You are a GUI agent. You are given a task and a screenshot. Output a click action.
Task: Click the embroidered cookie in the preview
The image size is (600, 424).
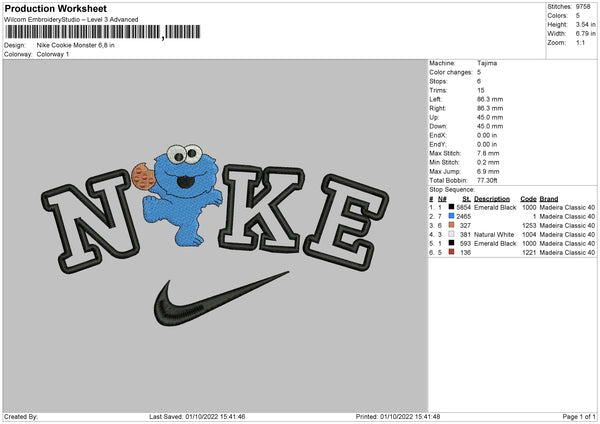pos(143,176)
